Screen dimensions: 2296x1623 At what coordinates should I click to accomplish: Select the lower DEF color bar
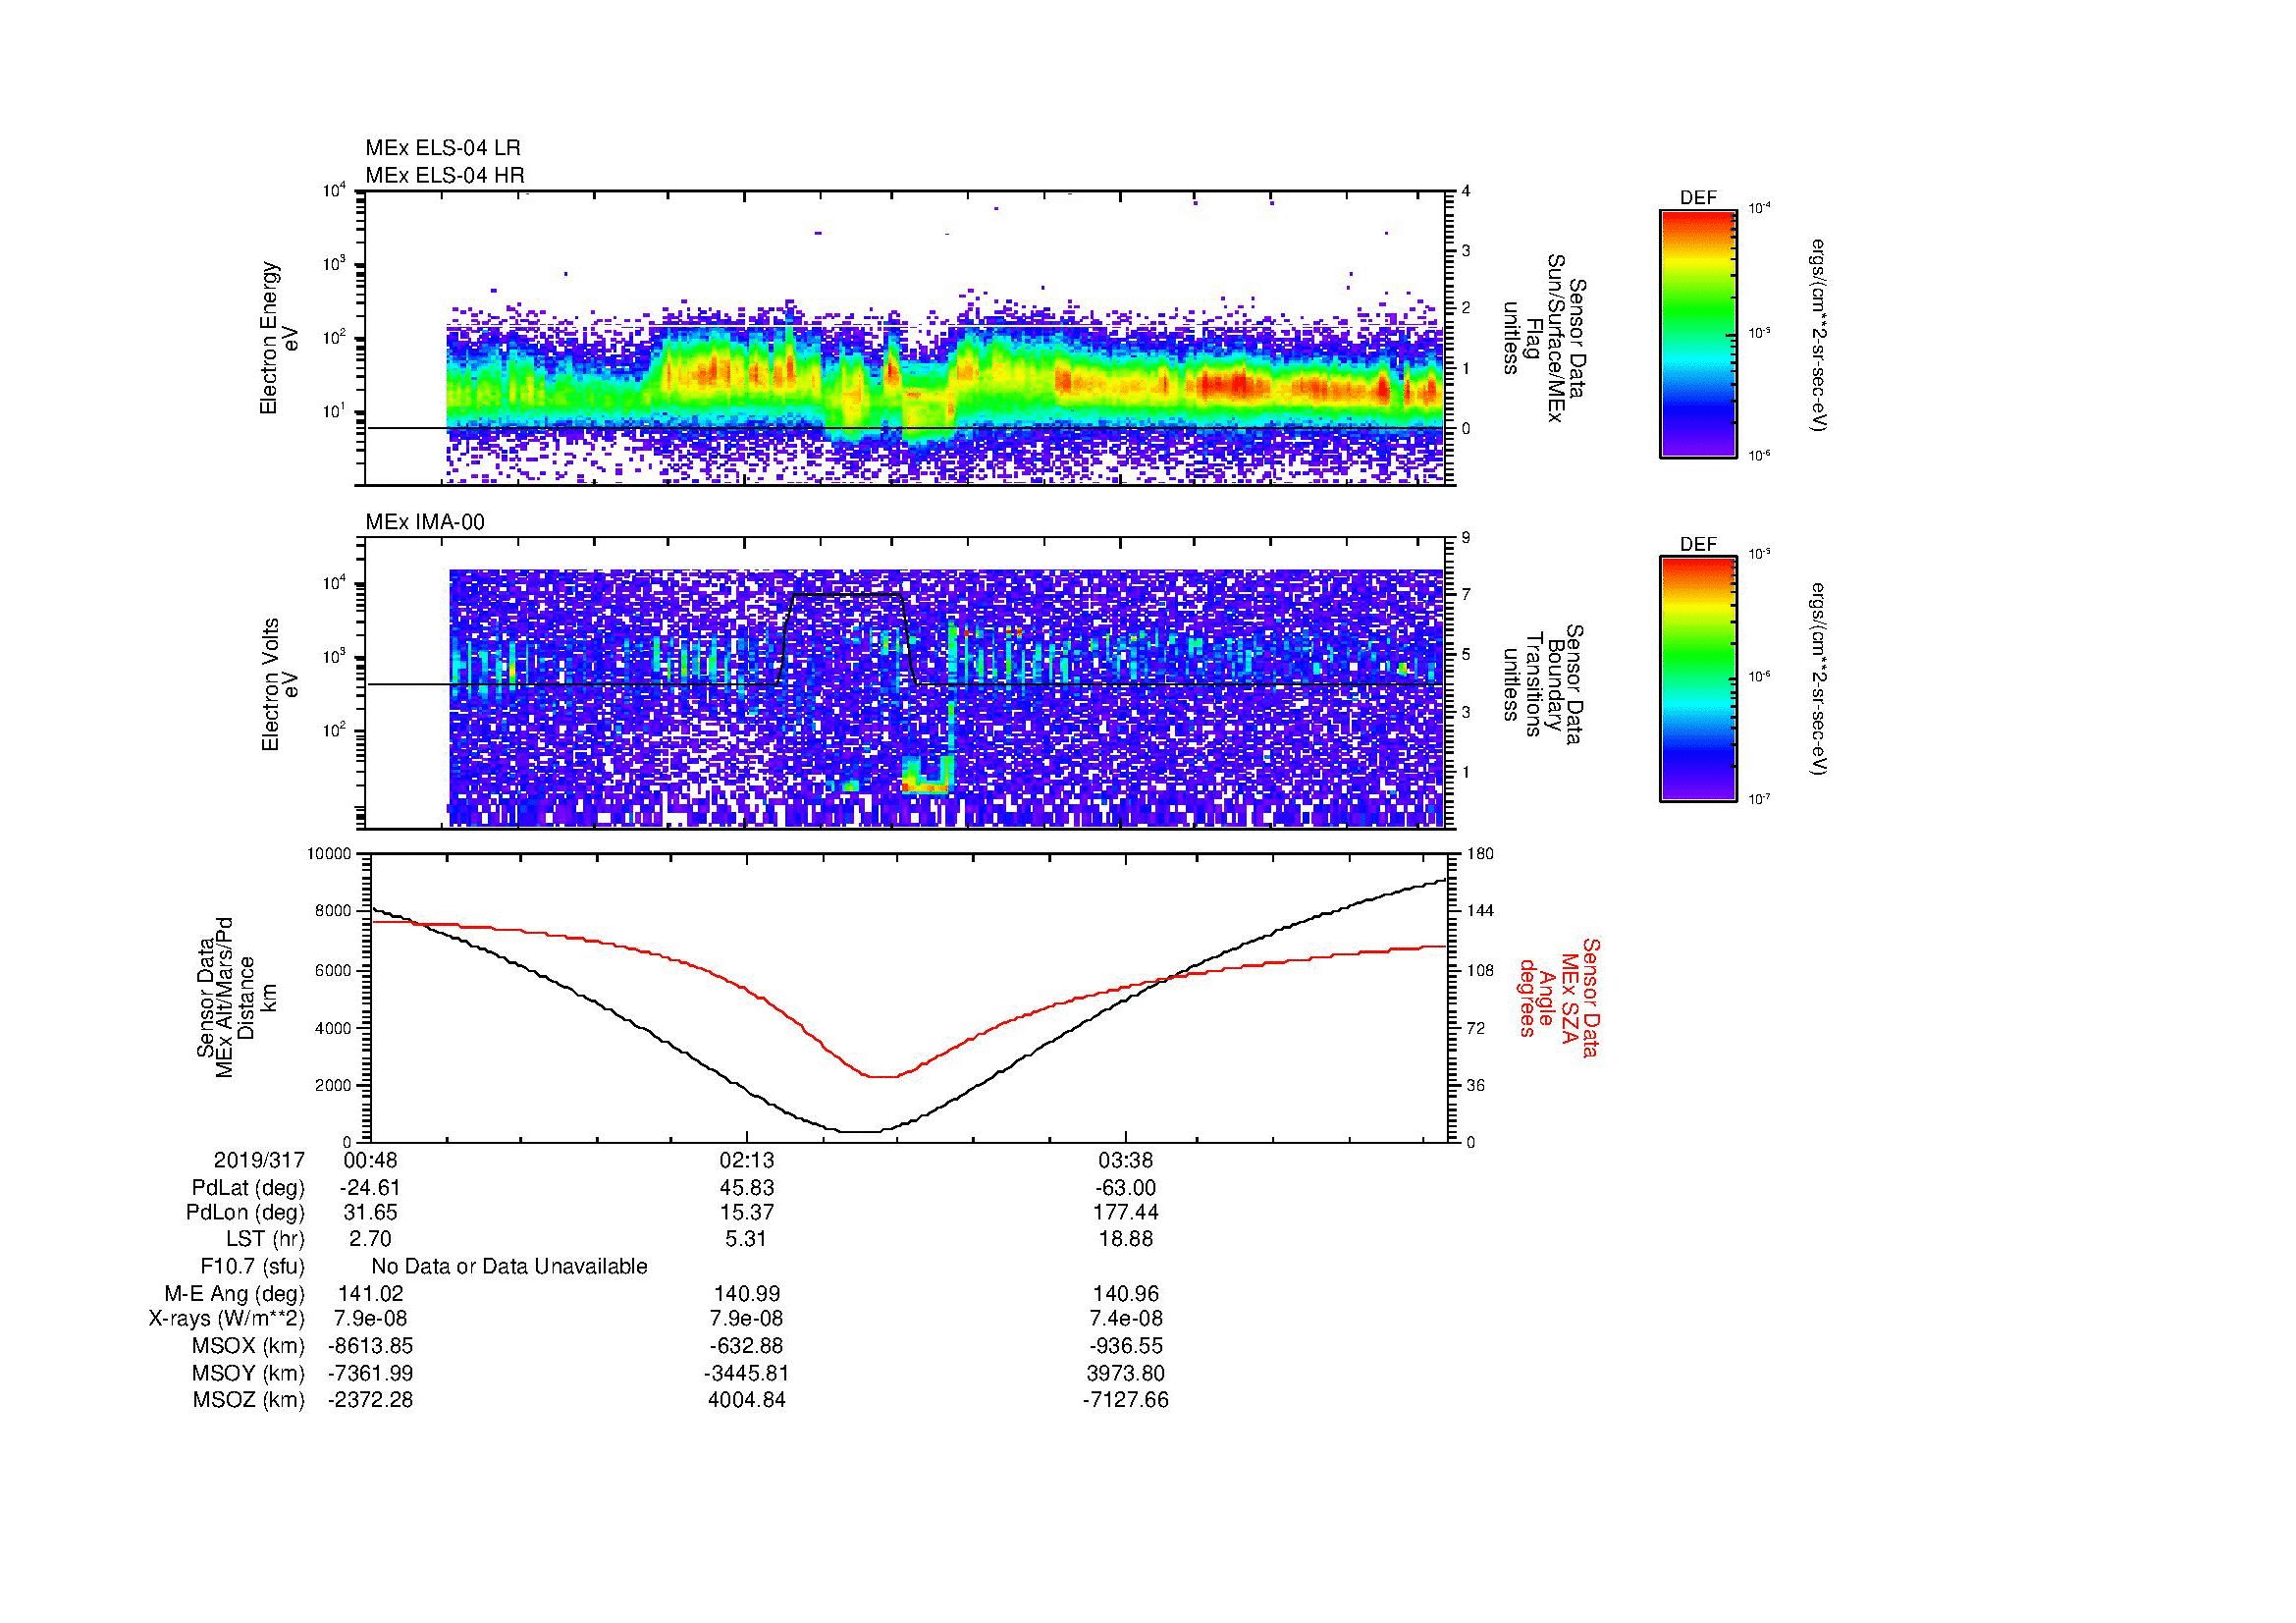[1697, 679]
